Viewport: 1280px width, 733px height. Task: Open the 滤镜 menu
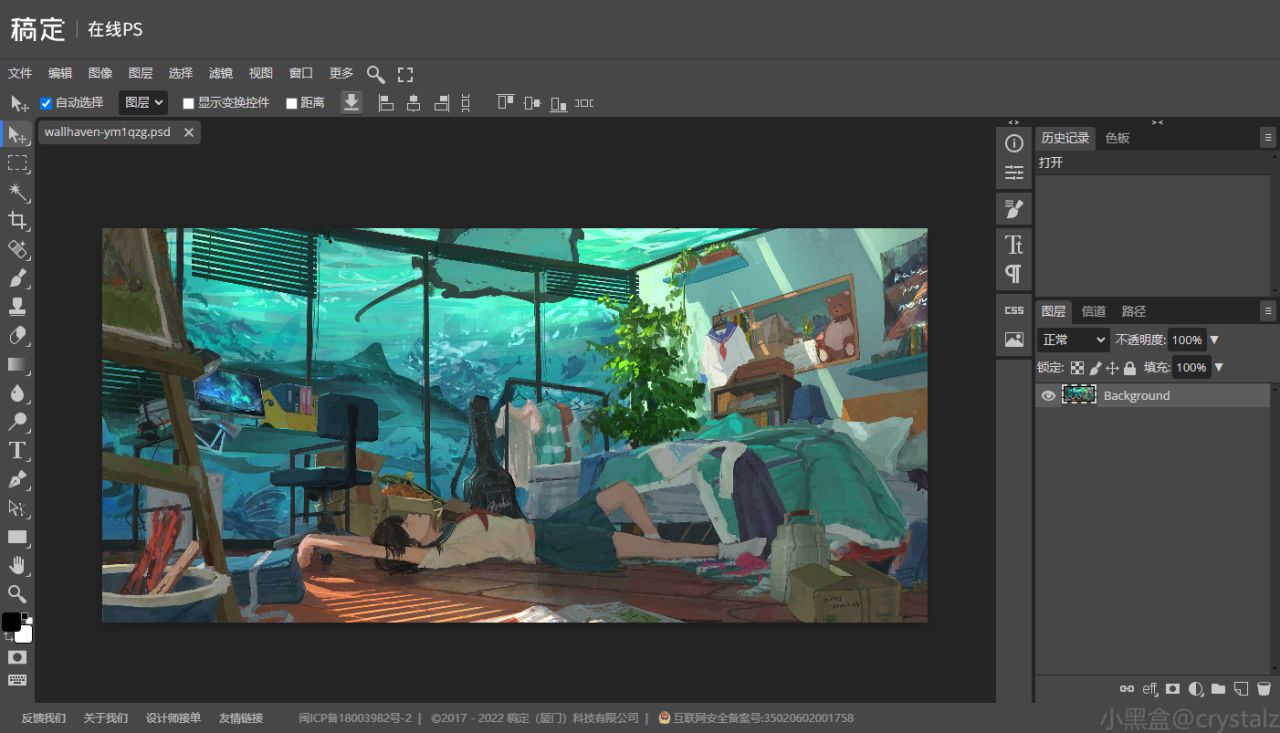pyautogui.click(x=221, y=73)
